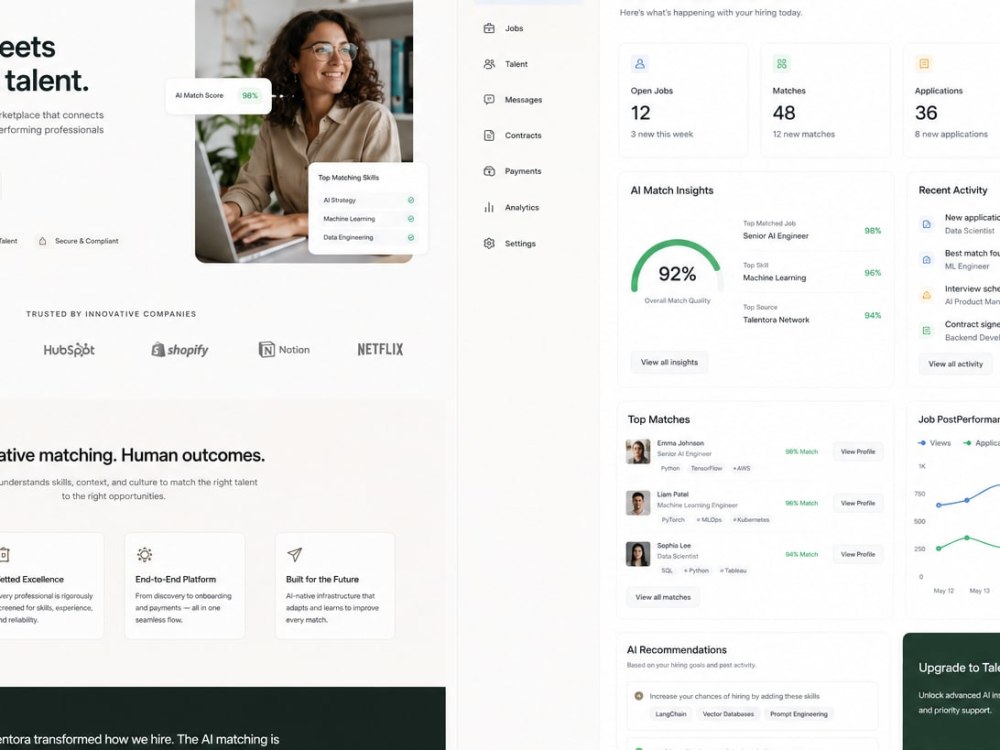This screenshot has width=1000, height=750.
Task: Click the Applications count 36
Action: pos(926,113)
